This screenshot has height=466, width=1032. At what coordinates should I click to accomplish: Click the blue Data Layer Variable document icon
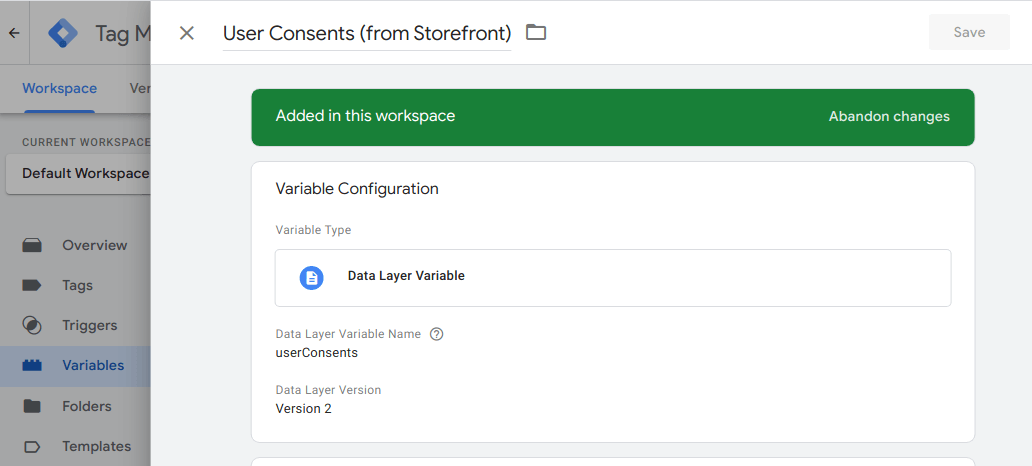pyautogui.click(x=311, y=278)
